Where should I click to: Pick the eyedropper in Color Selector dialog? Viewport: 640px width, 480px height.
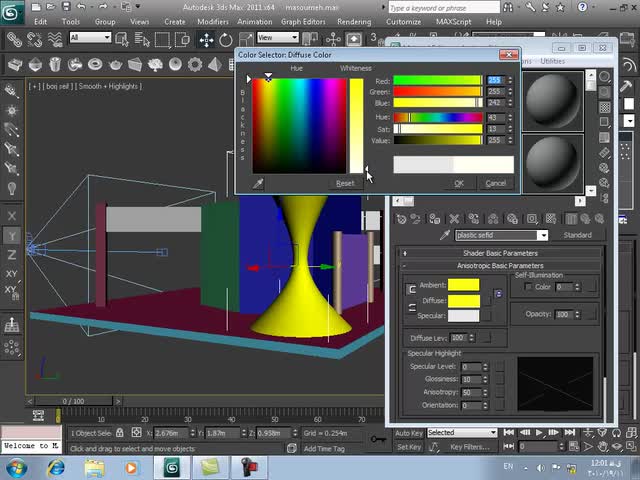pyautogui.click(x=258, y=184)
